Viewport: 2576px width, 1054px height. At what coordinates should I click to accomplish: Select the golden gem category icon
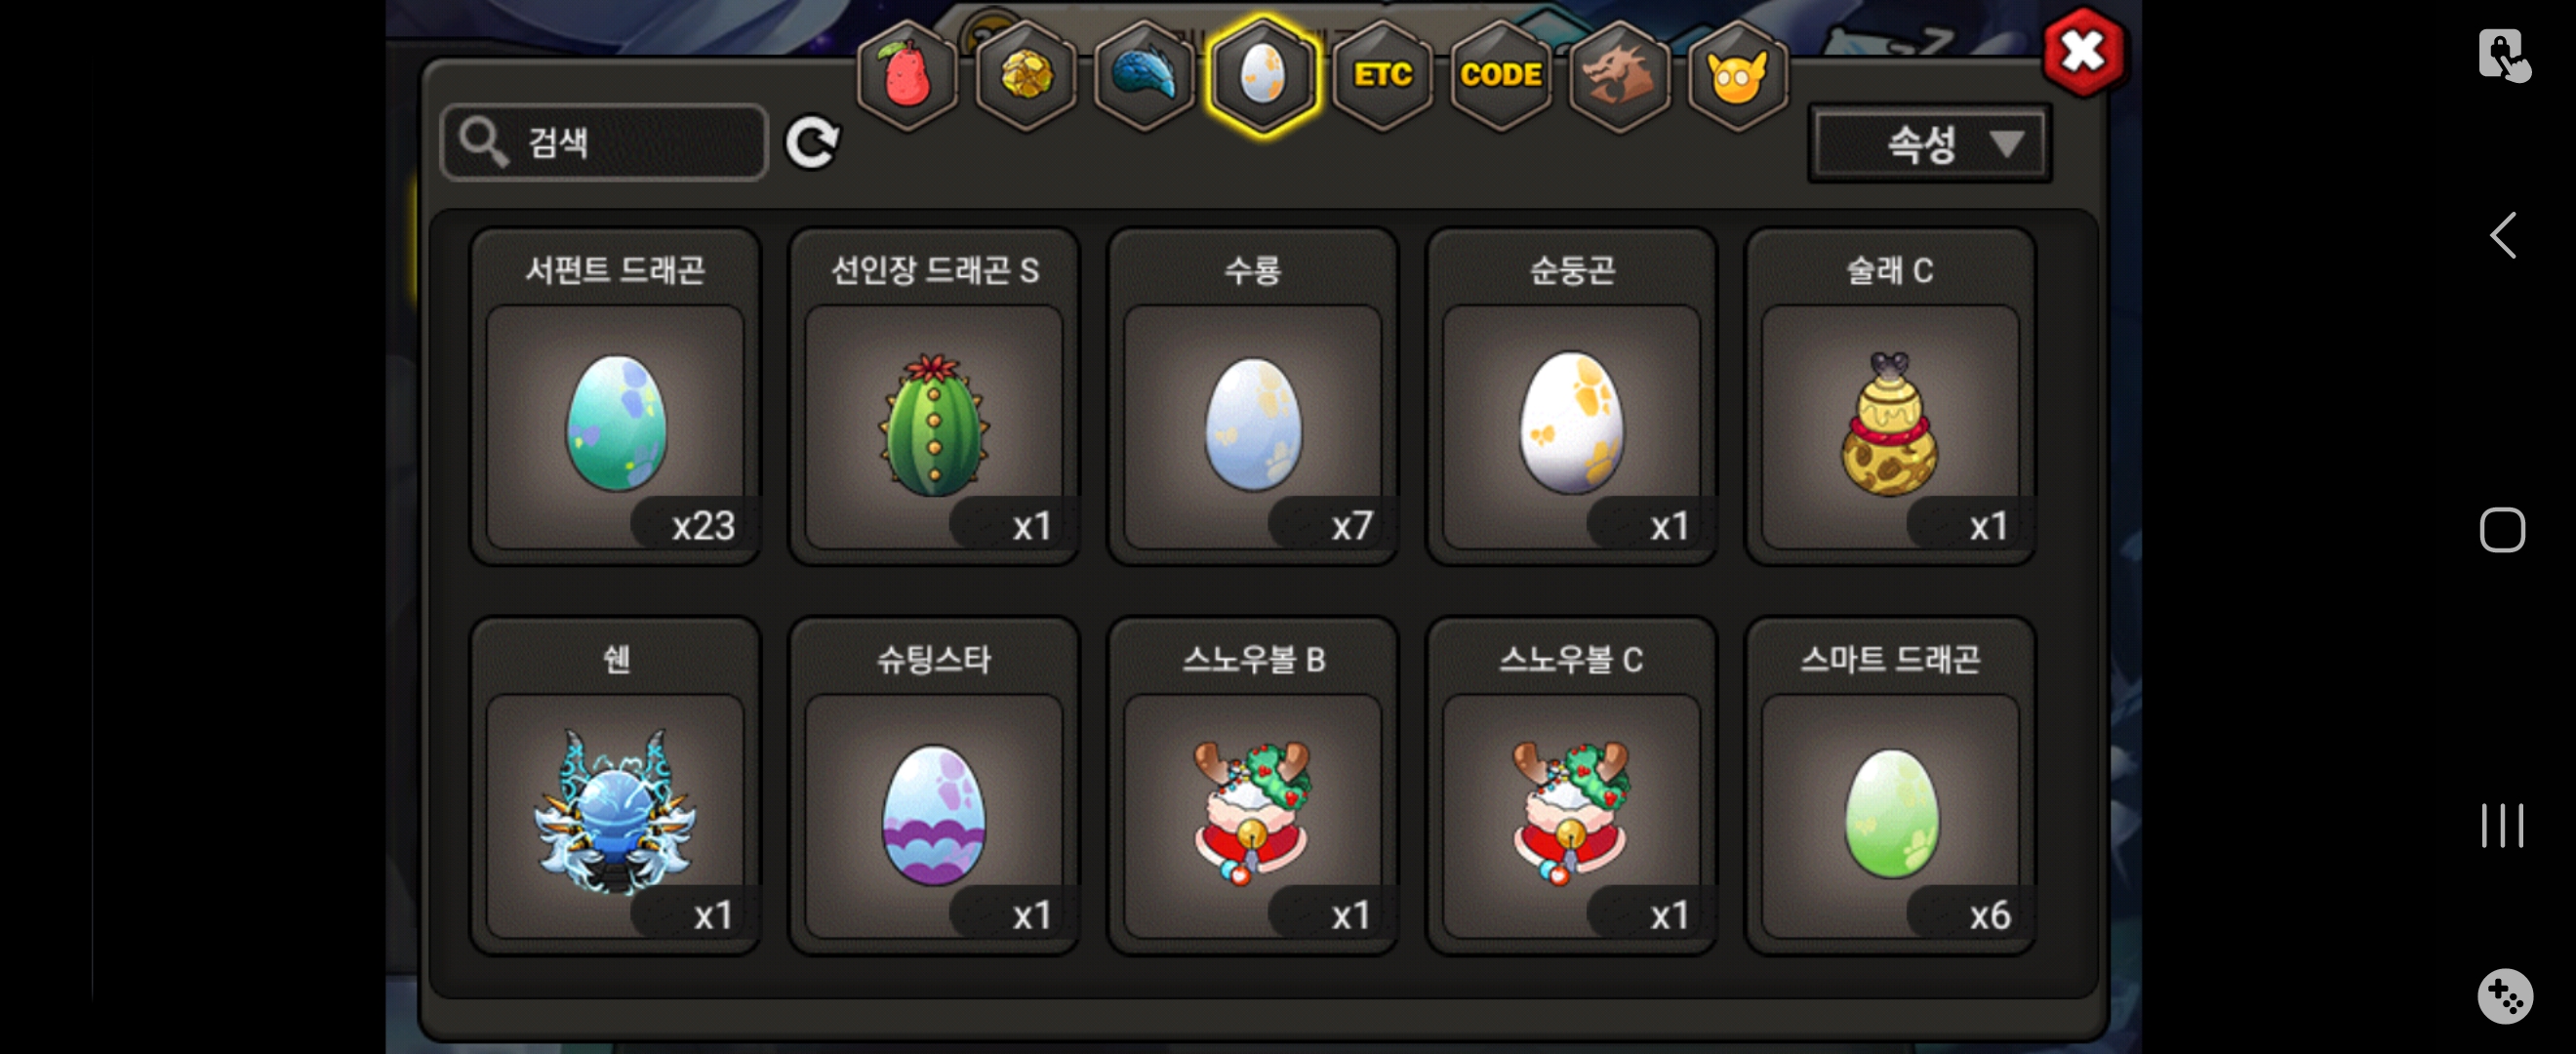[x=1026, y=76]
